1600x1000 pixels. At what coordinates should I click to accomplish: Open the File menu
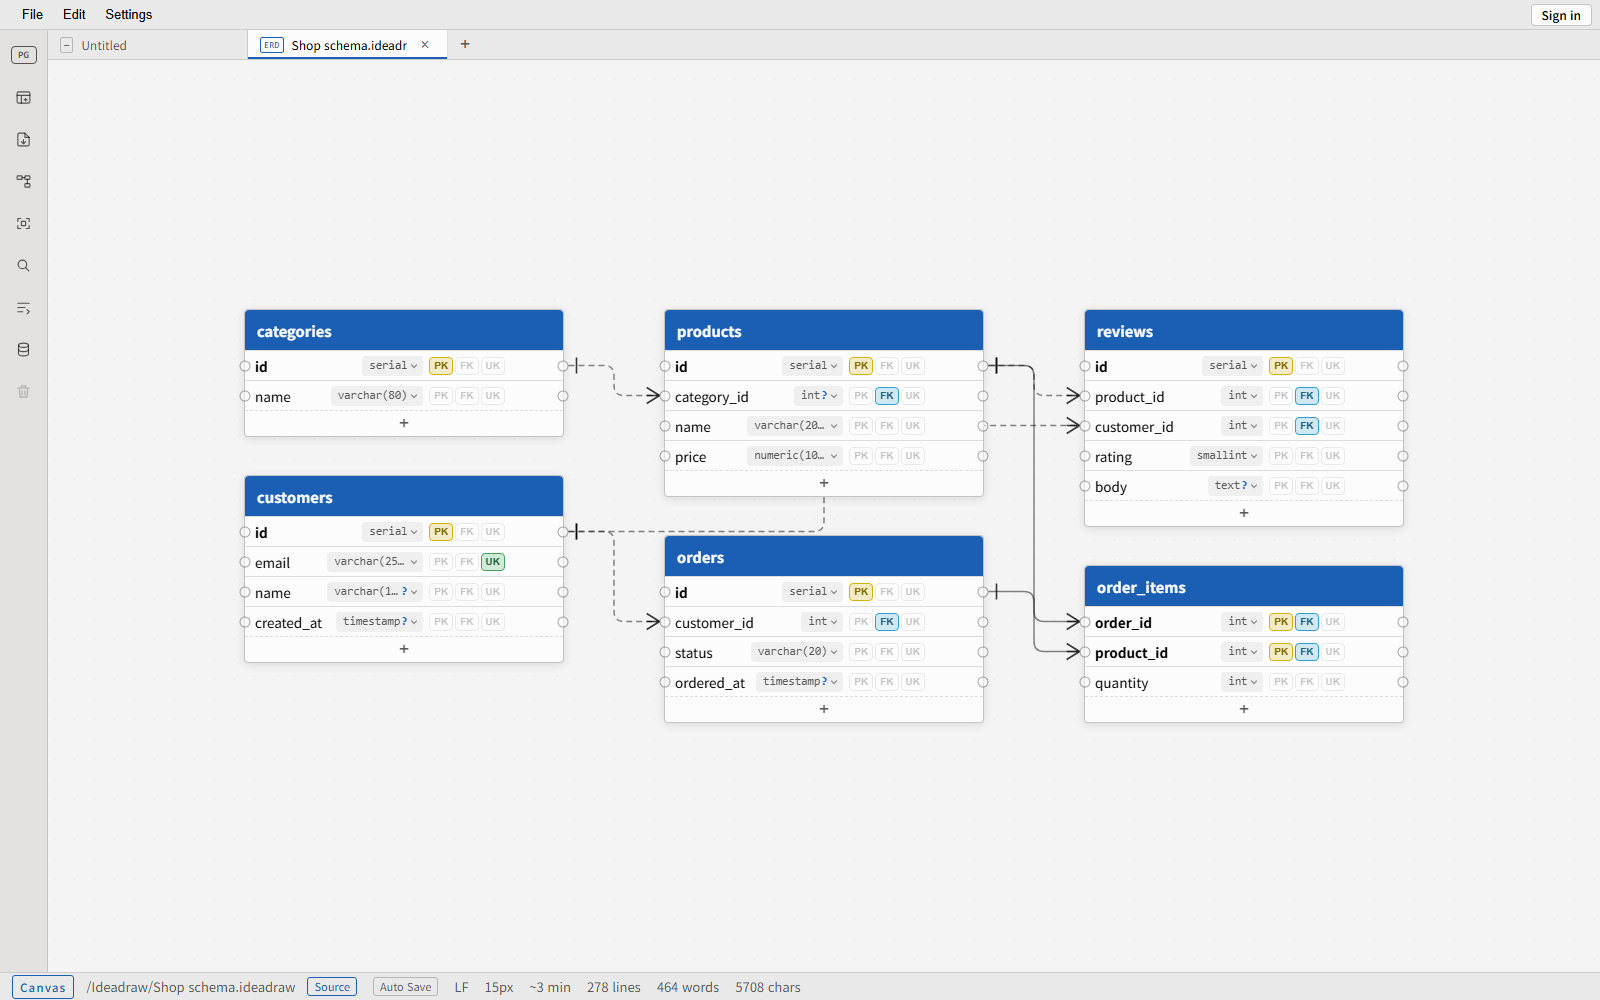coord(32,14)
